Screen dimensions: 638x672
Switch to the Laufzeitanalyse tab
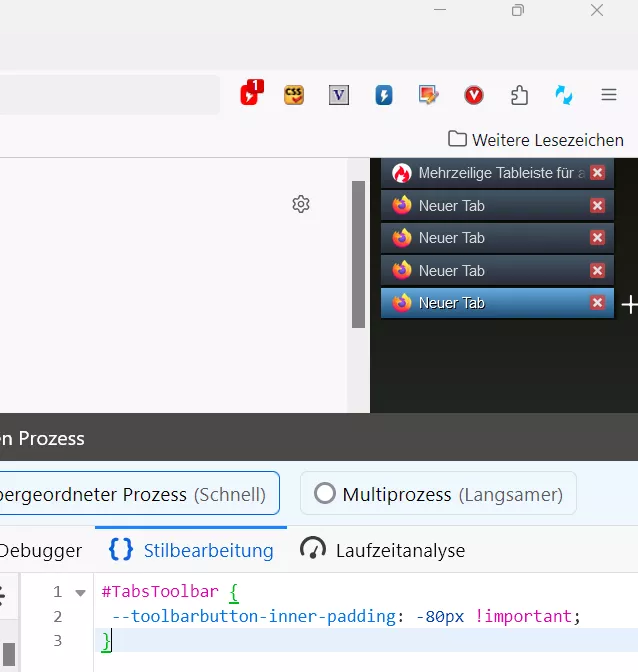pyautogui.click(x=383, y=550)
